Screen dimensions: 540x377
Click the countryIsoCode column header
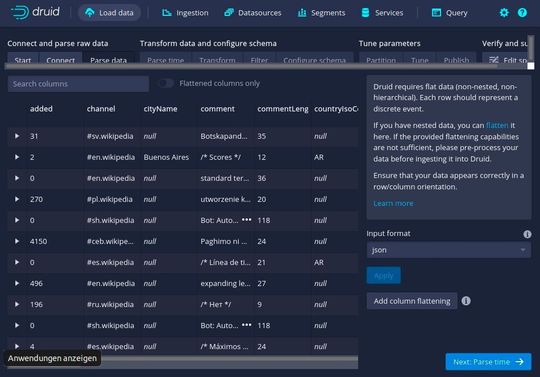(336, 109)
